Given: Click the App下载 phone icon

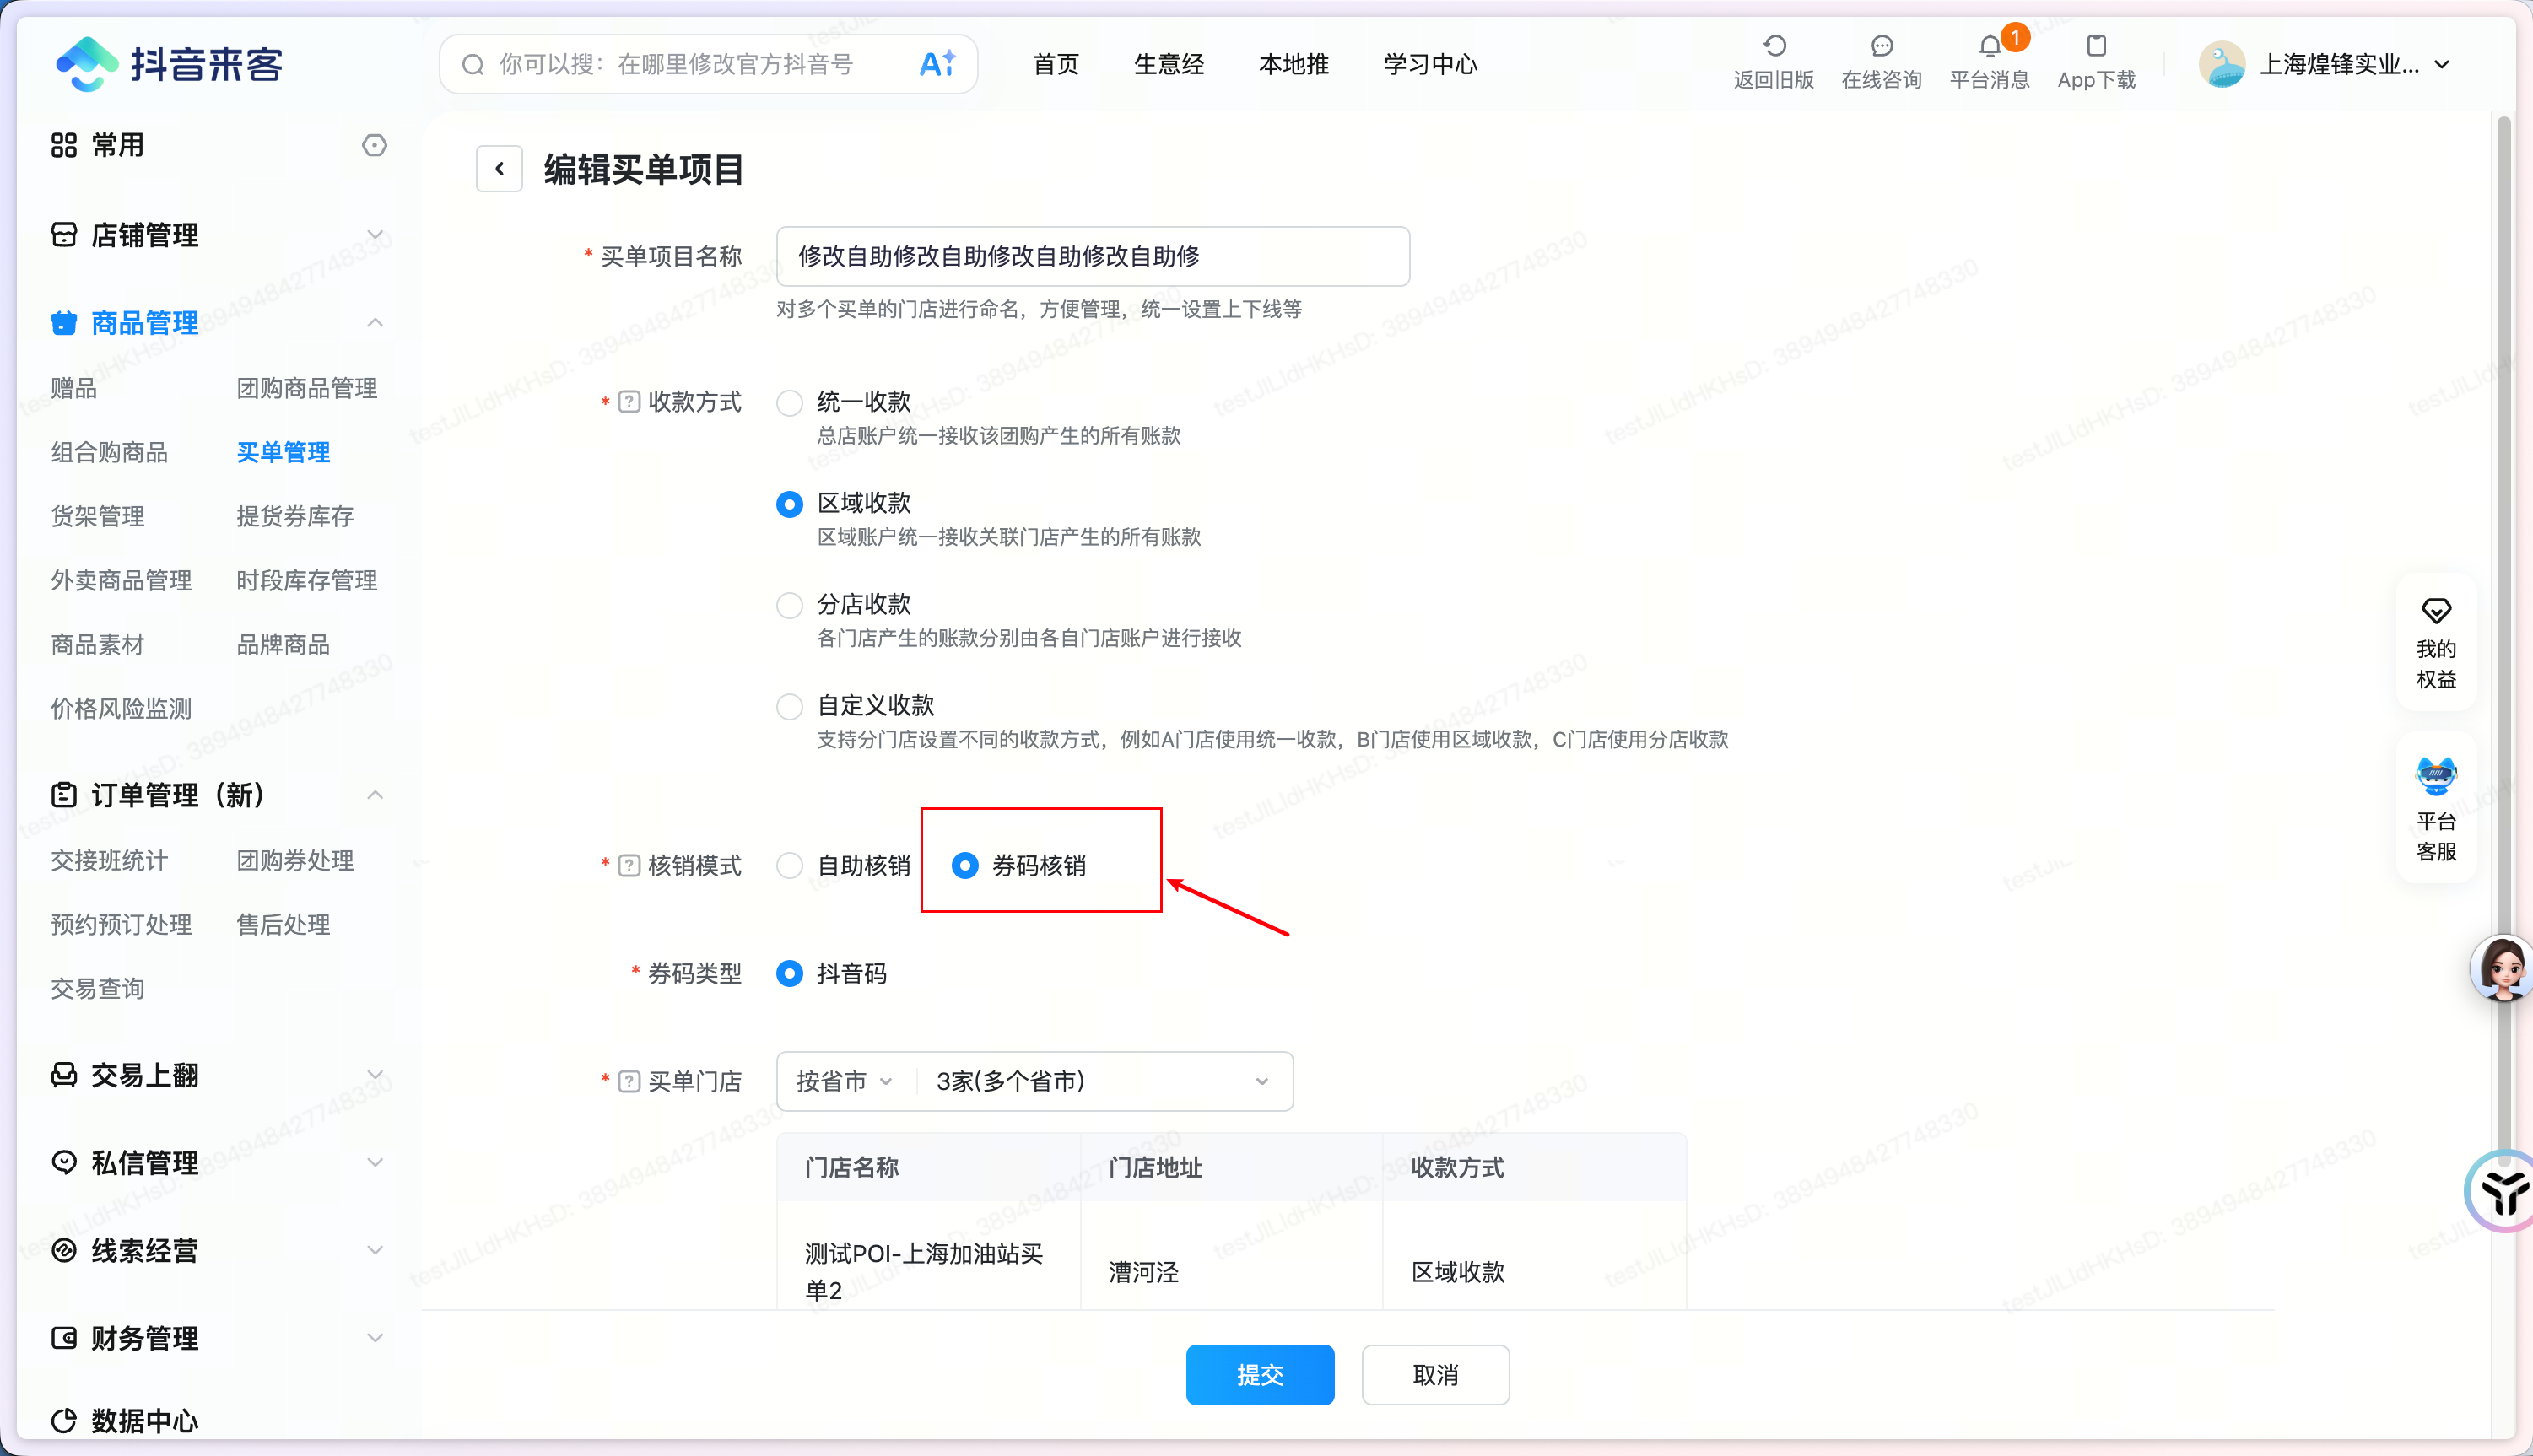Looking at the screenshot, I should click(x=2096, y=46).
